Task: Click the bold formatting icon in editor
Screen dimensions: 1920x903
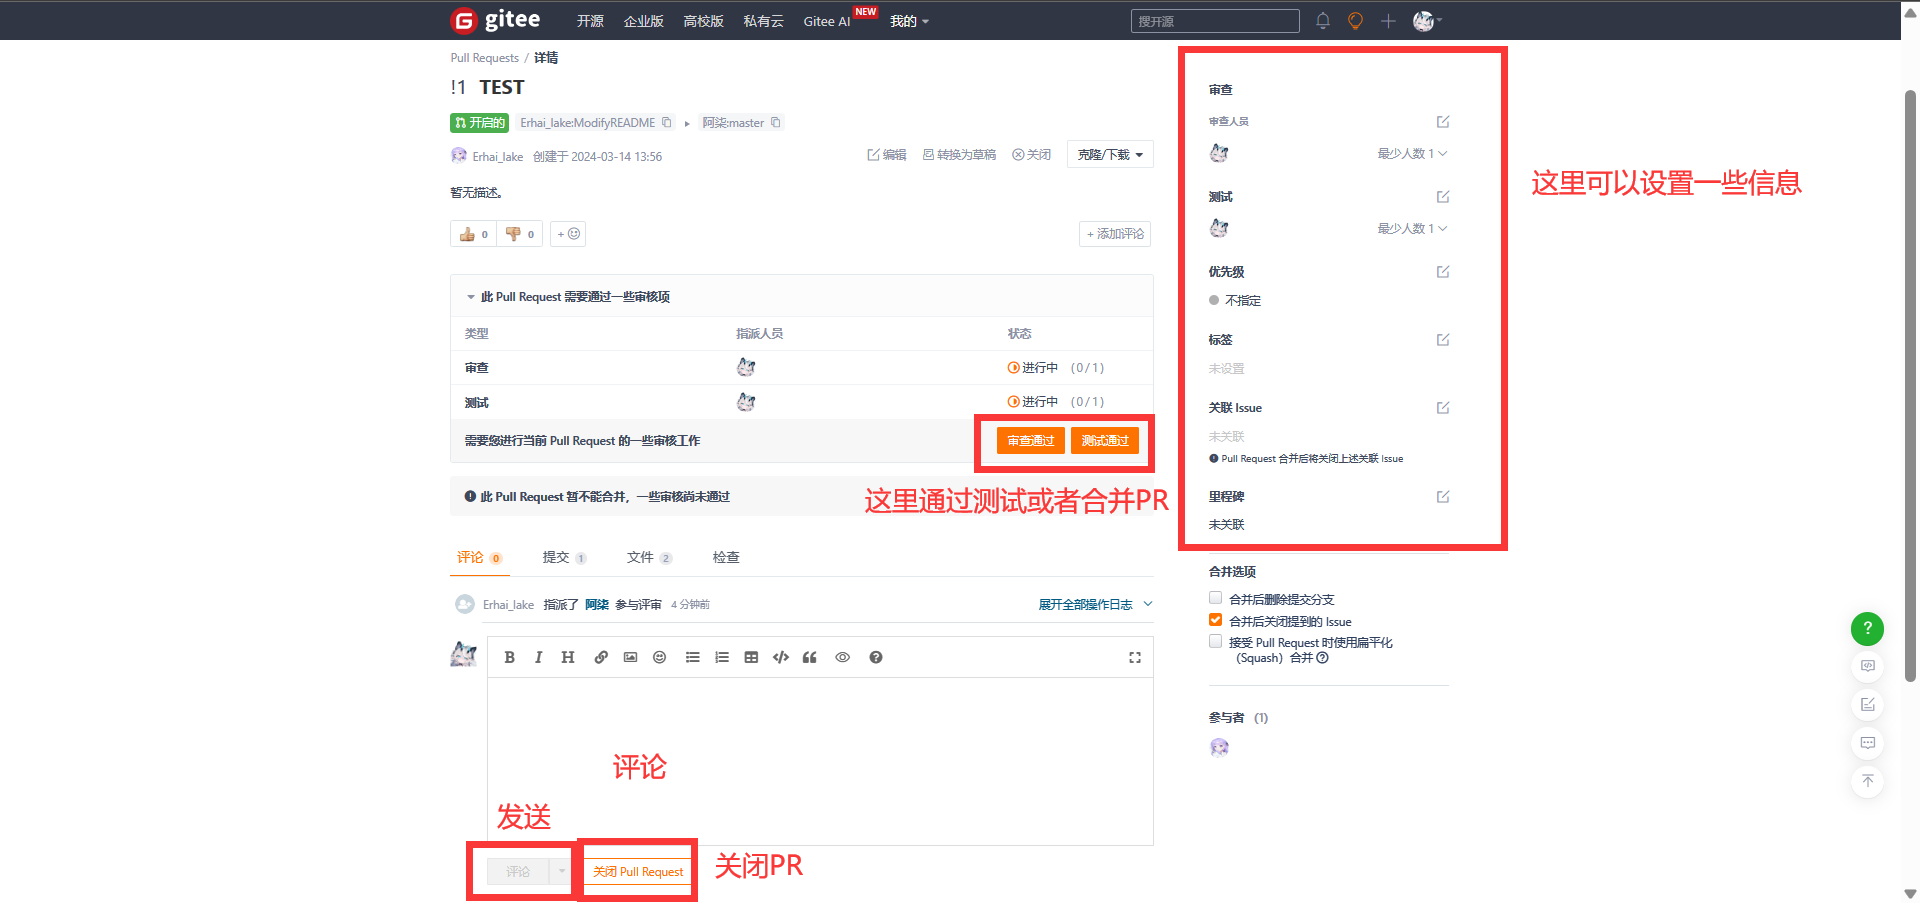Action: tap(509, 657)
